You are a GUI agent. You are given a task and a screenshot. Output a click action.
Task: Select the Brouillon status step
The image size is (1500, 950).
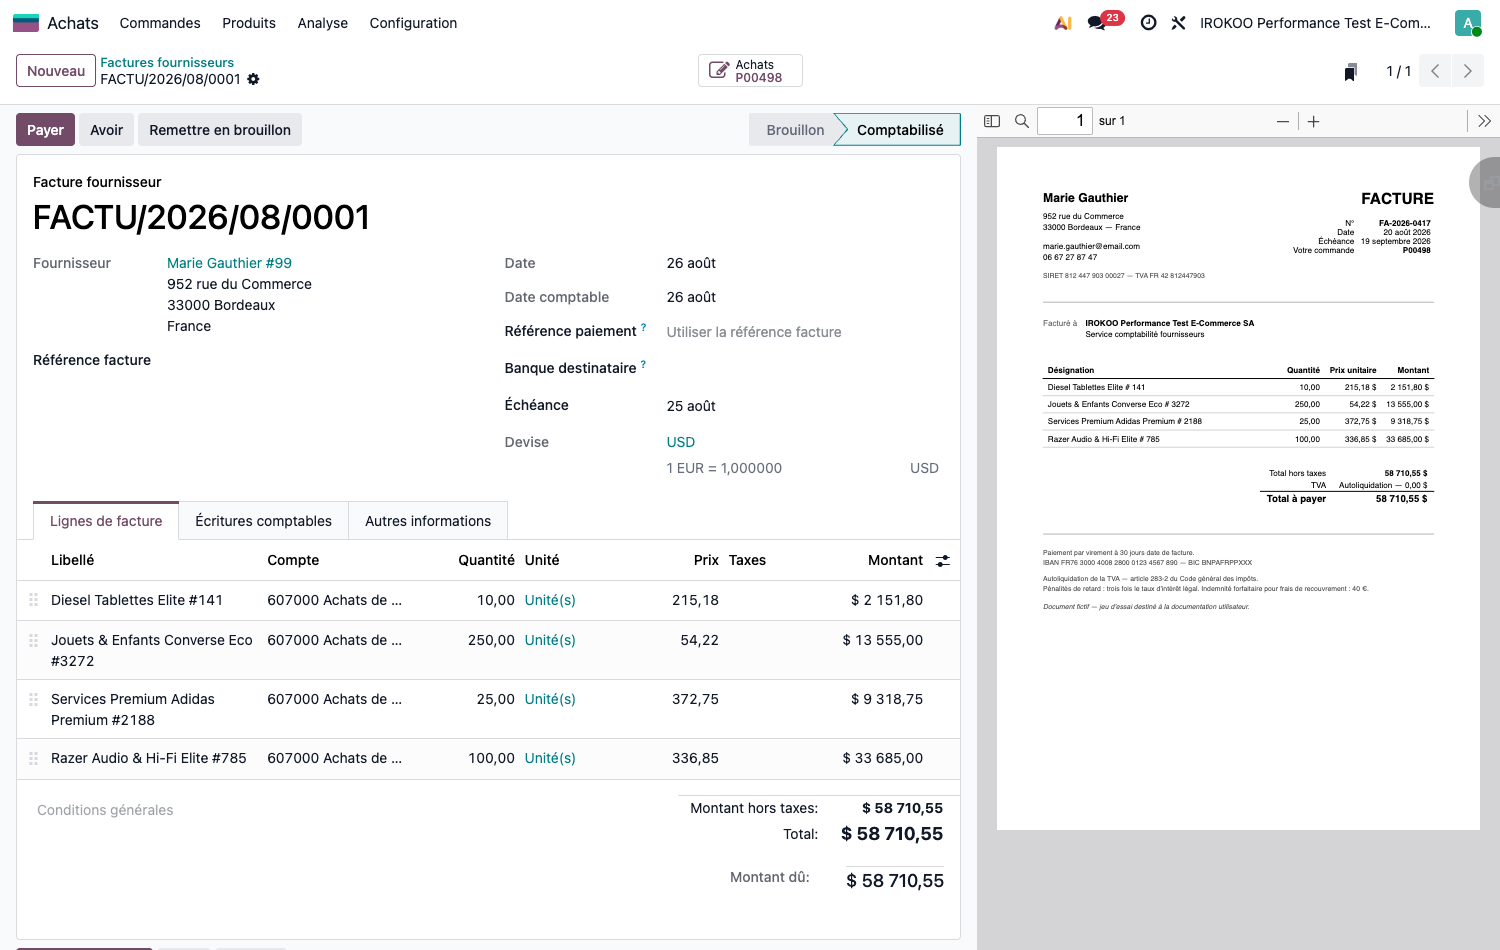[793, 130]
